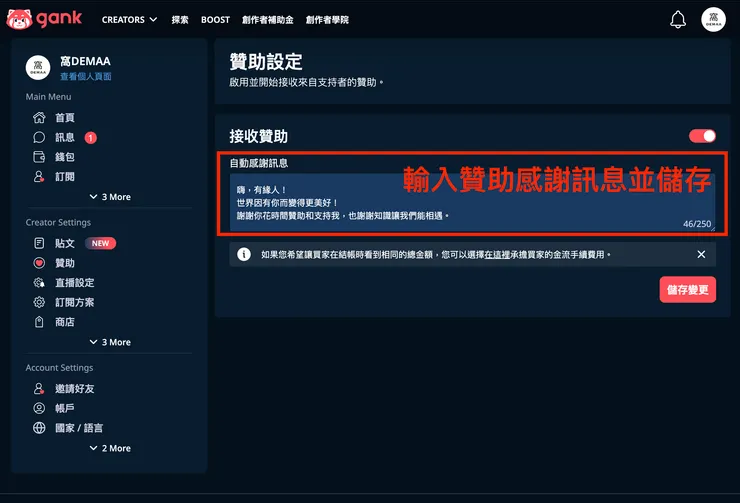Expand 3 More under Main Menu
The height and width of the screenshot is (503, 740).
(x=110, y=197)
